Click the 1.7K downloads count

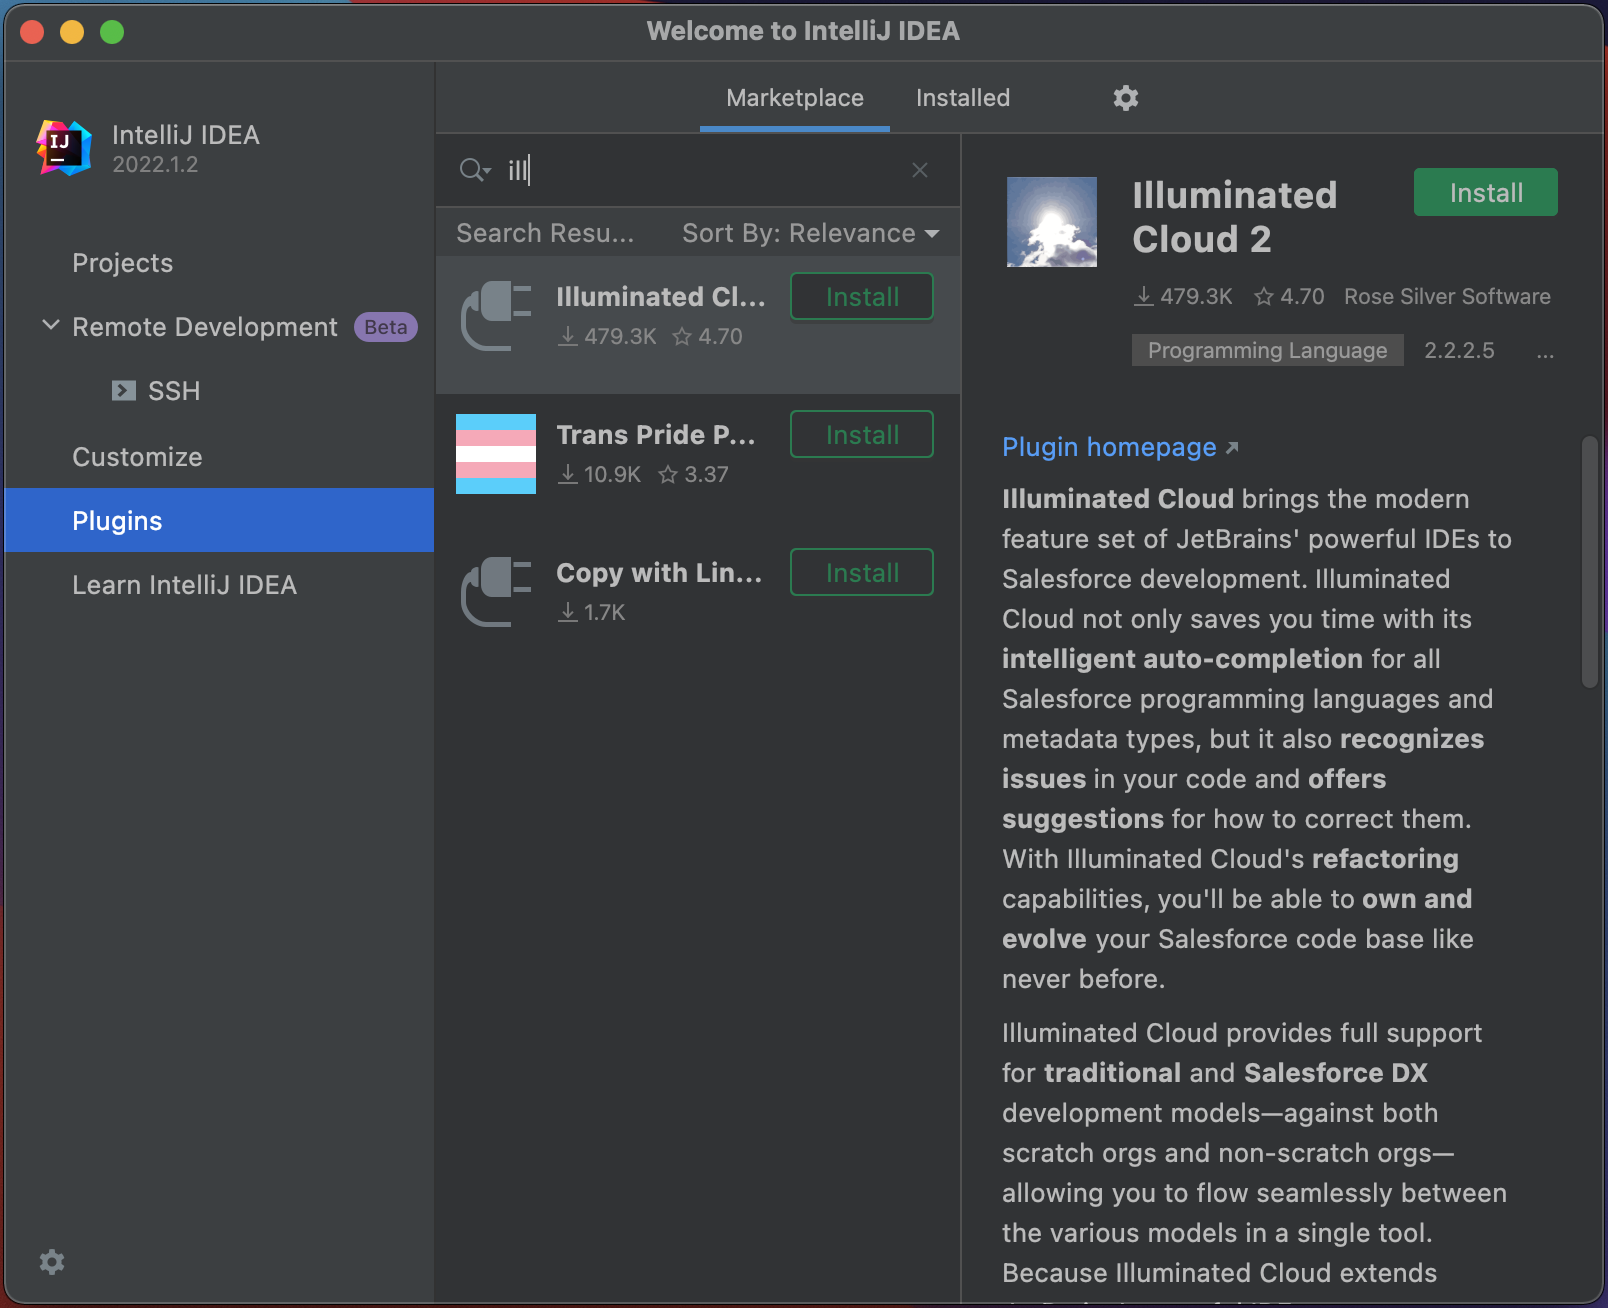click(x=592, y=613)
